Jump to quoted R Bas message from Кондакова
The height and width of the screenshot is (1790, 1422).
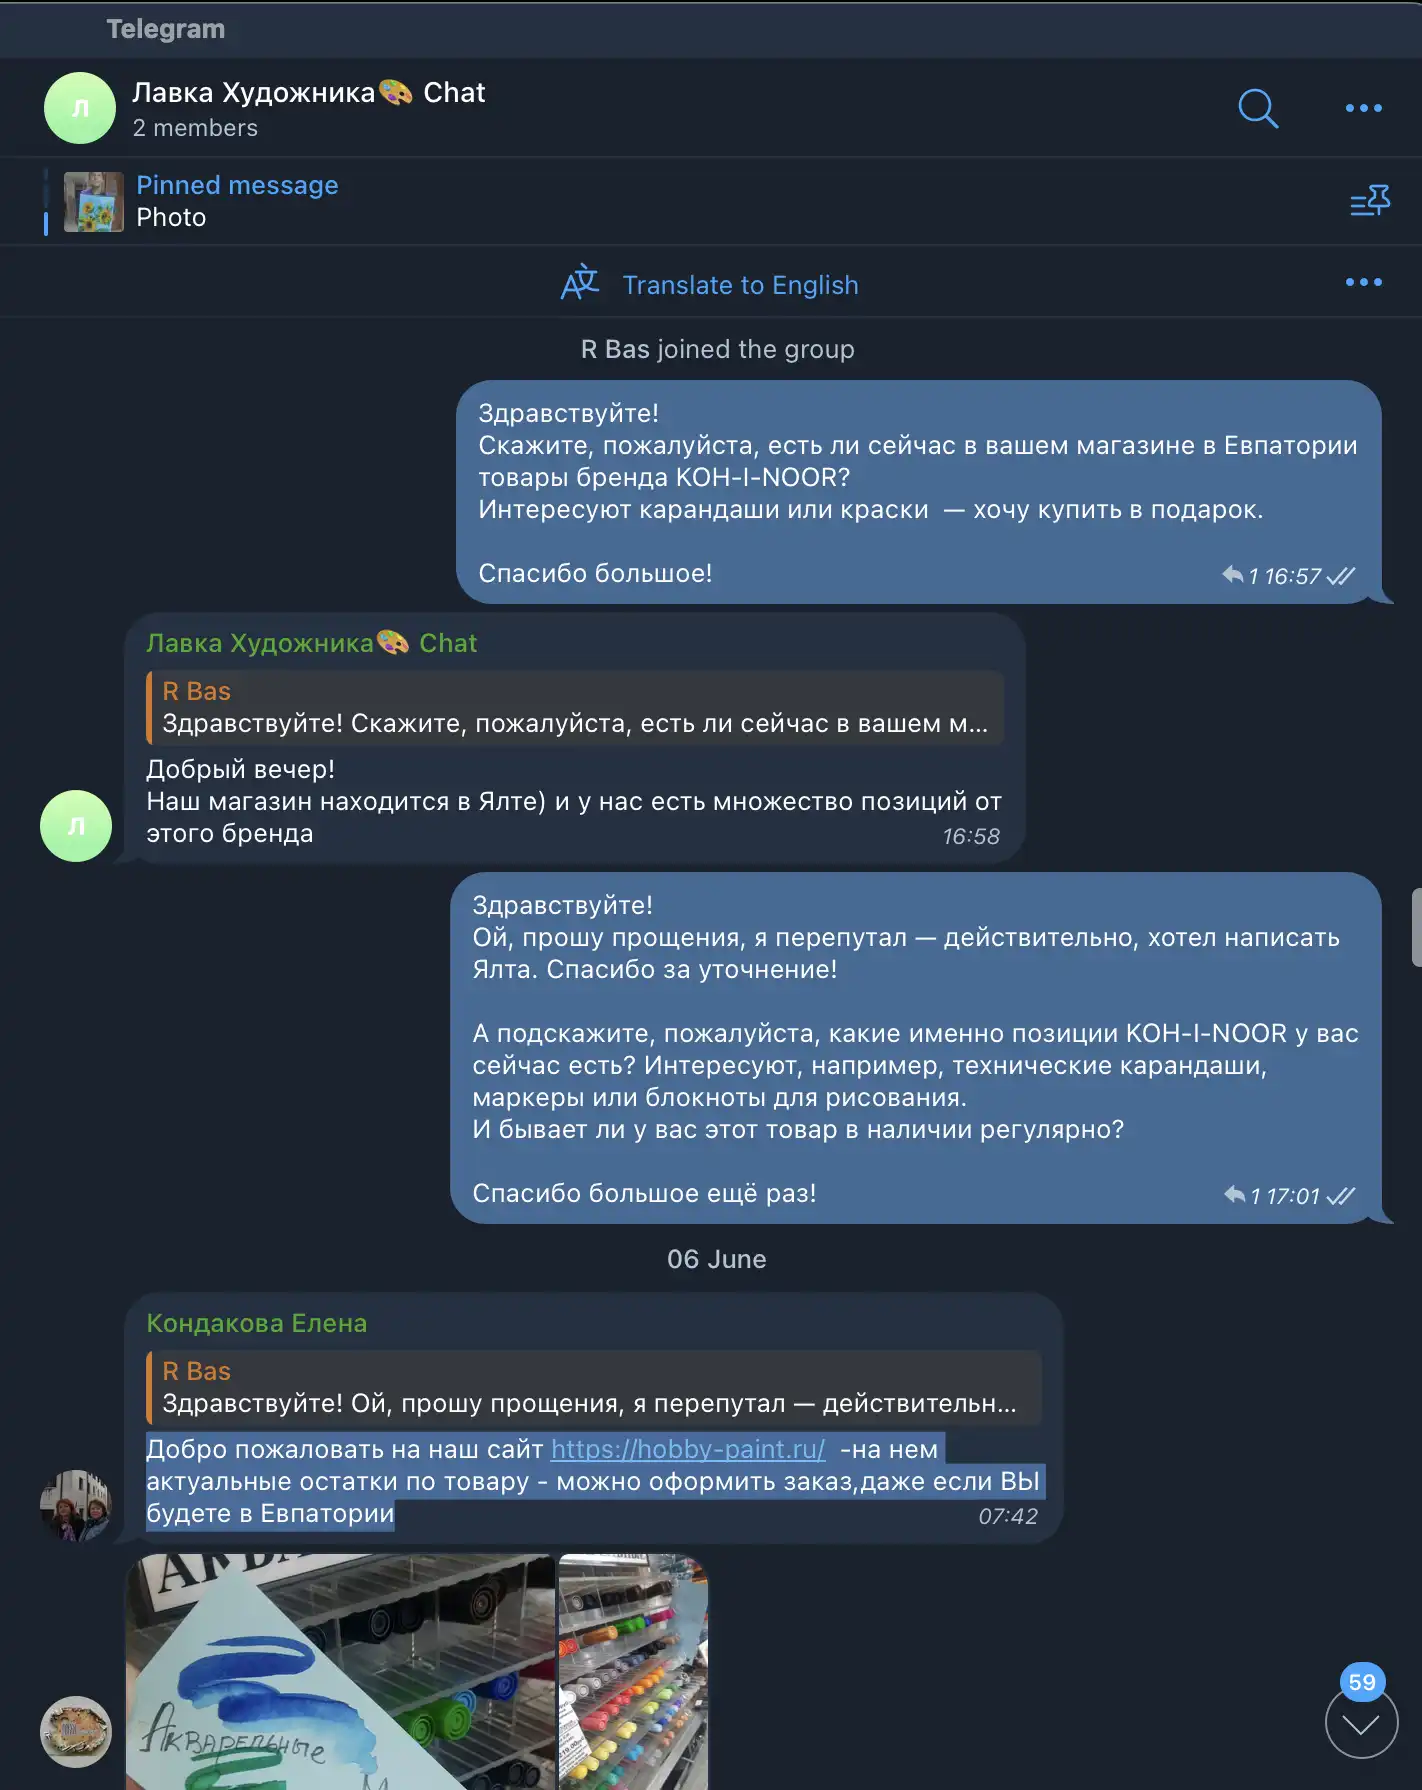(594, 1387)
